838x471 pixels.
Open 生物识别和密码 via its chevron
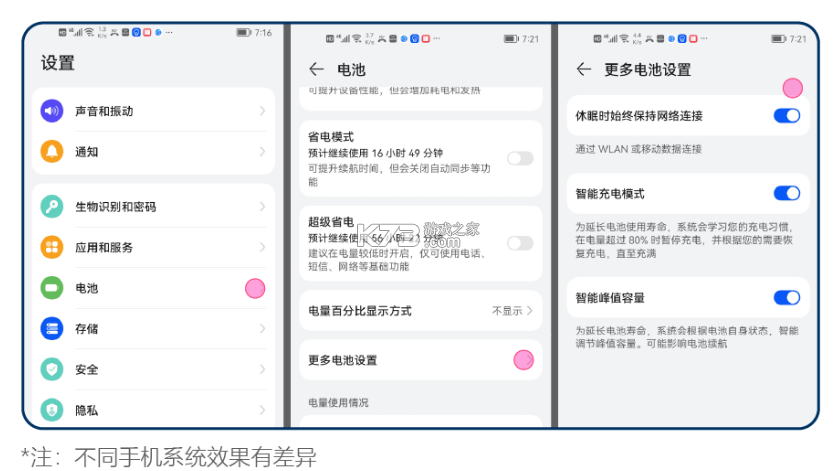(262, 206)
